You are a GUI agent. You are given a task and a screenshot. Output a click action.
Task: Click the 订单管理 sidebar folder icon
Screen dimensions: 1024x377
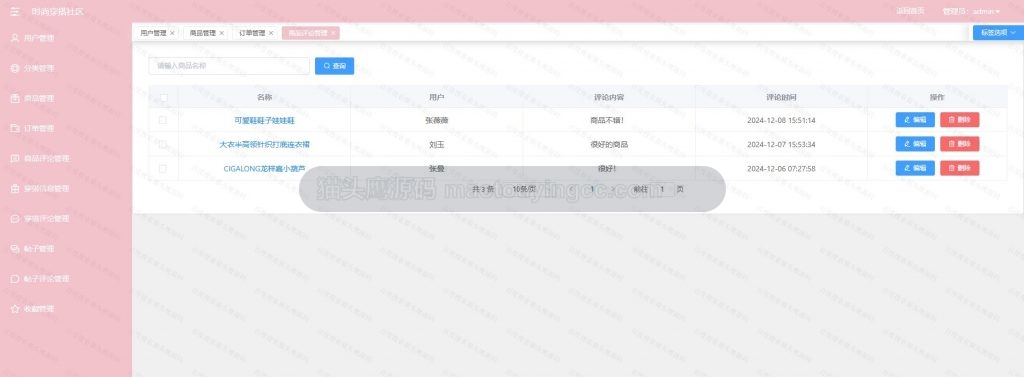pos(15,128)
